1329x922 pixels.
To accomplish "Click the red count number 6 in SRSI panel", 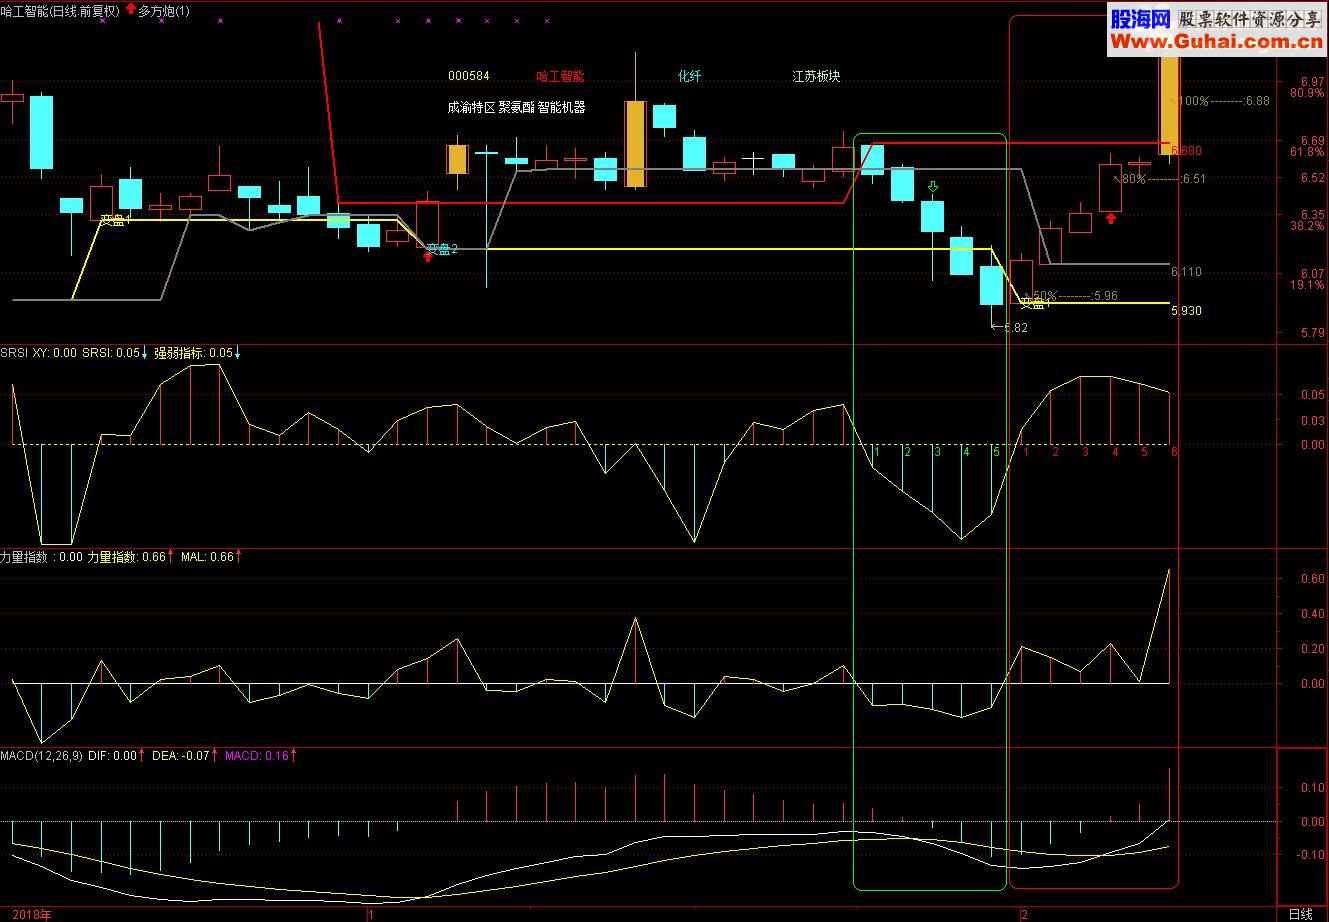I will pyautogui.click(x=1174, y=453).
